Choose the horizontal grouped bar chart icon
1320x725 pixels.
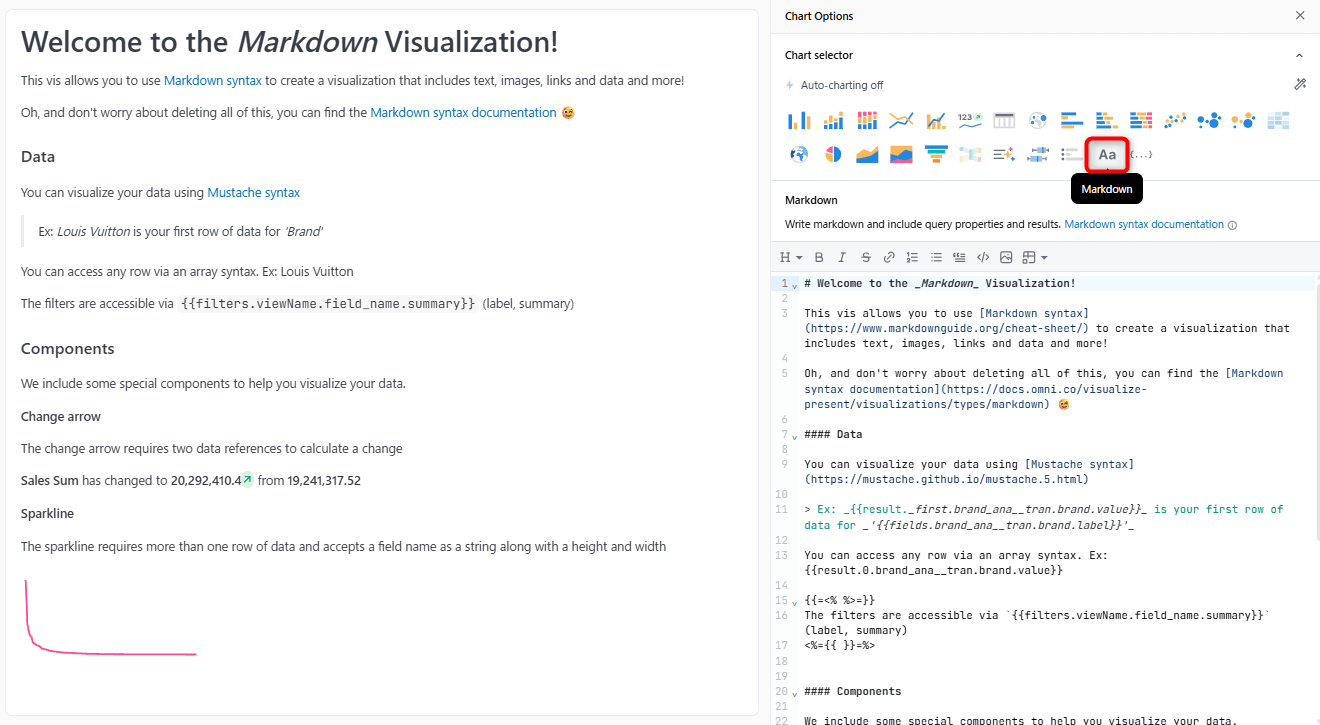click(x=1106, y=121)
